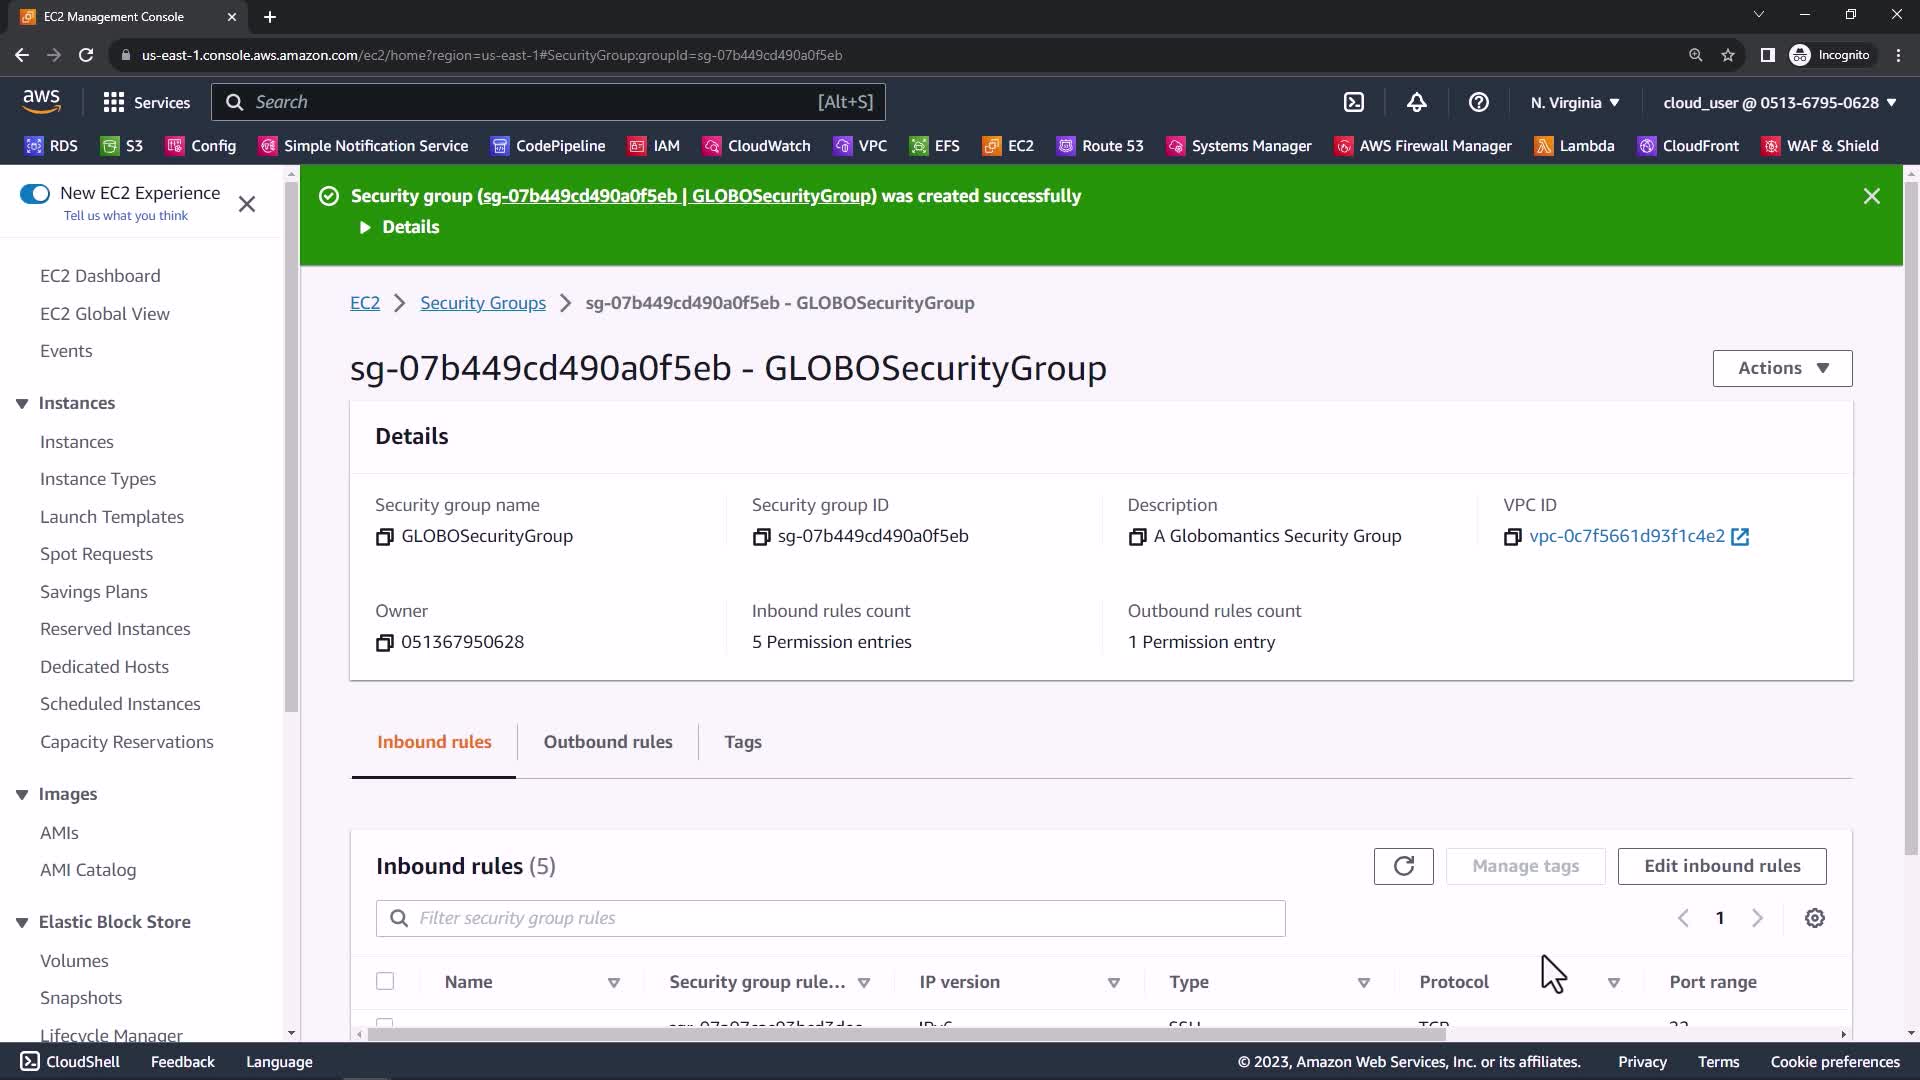1920x1080 pixels.
Task: Collapse the Instances section in the sidebar
Action: coord(22,404)
